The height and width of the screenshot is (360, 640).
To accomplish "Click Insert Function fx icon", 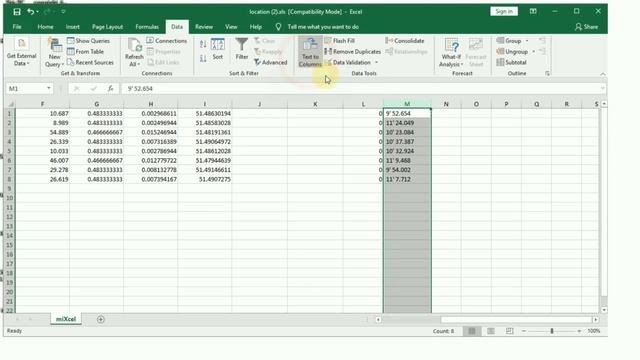I will (110, 89).
